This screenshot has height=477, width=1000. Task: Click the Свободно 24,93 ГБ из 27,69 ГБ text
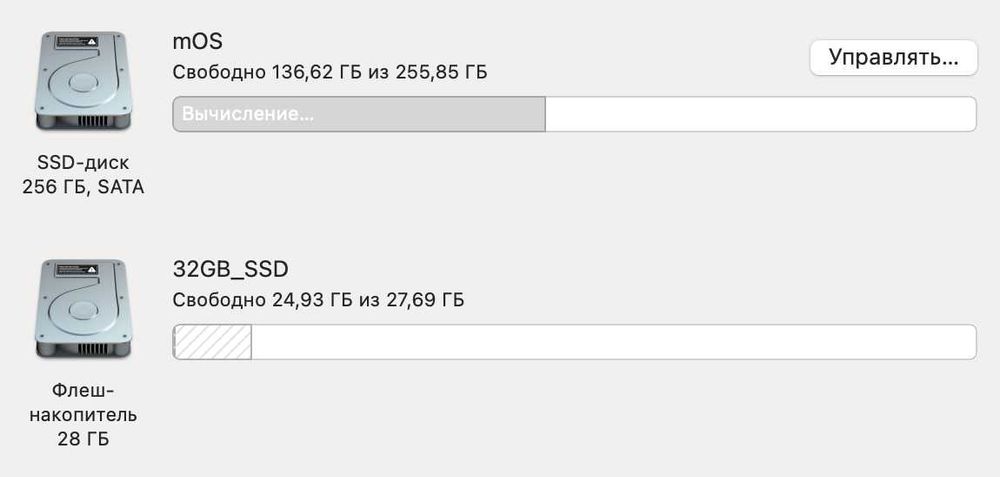point(318,300)
